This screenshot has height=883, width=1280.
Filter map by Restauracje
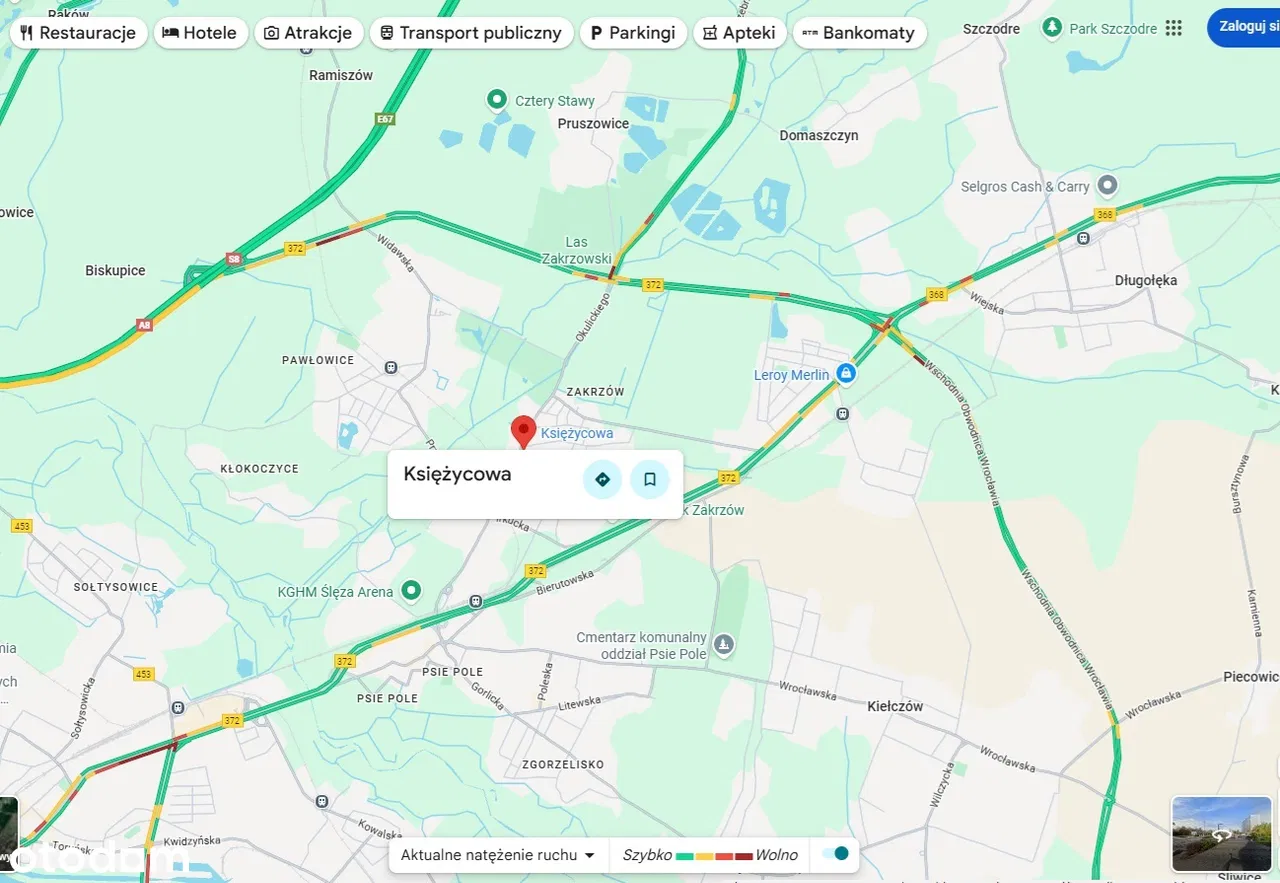(x=78, y=32)
